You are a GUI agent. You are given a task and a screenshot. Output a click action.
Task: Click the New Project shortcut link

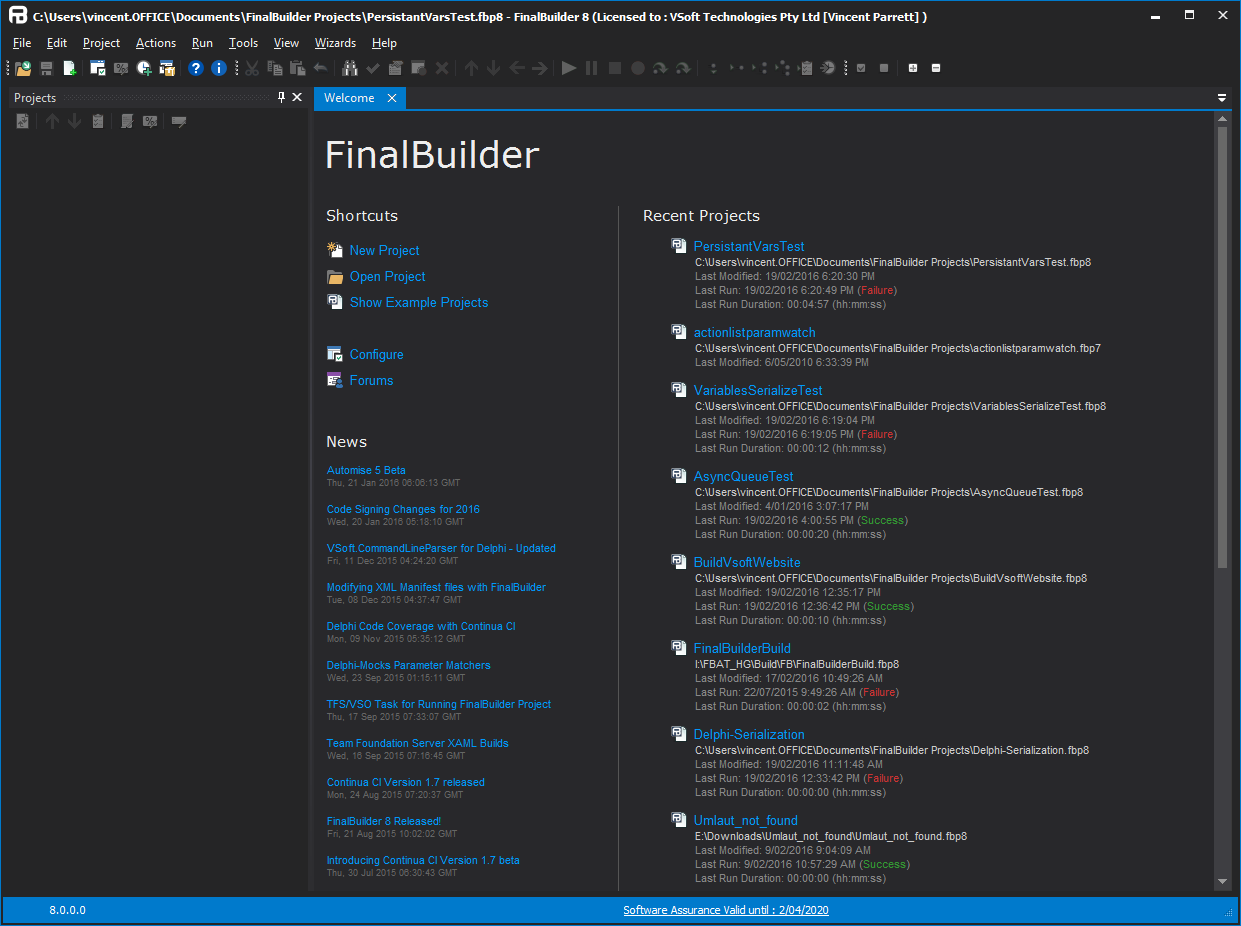click(x=385, y=251)
